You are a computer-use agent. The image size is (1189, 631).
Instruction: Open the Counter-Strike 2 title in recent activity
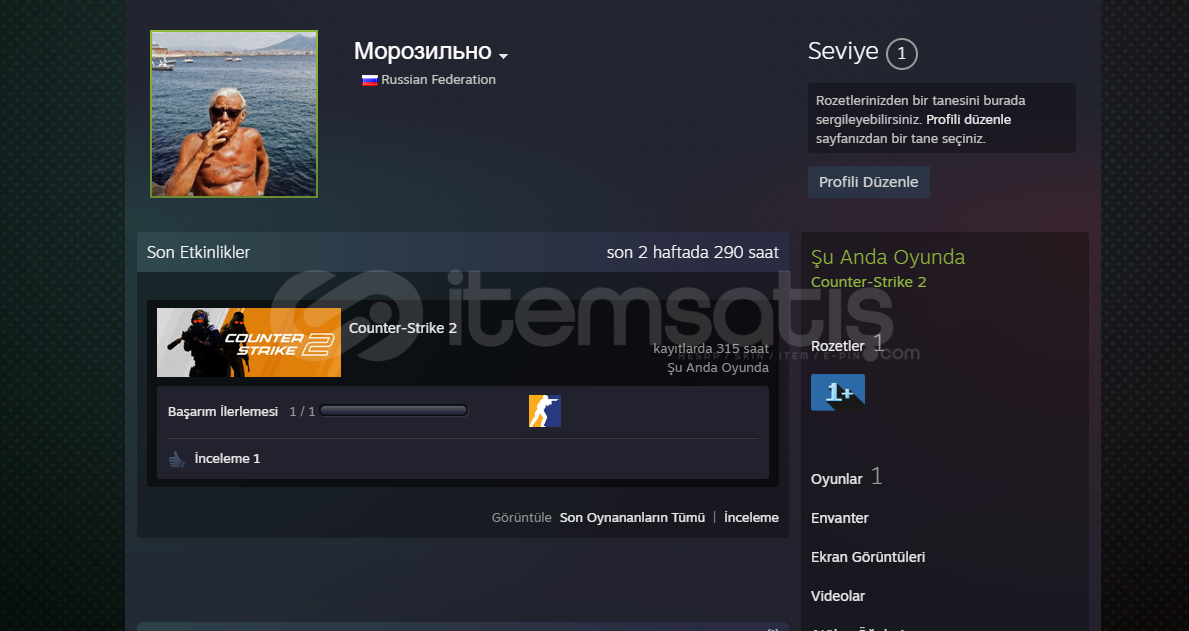tap(403, 328)
